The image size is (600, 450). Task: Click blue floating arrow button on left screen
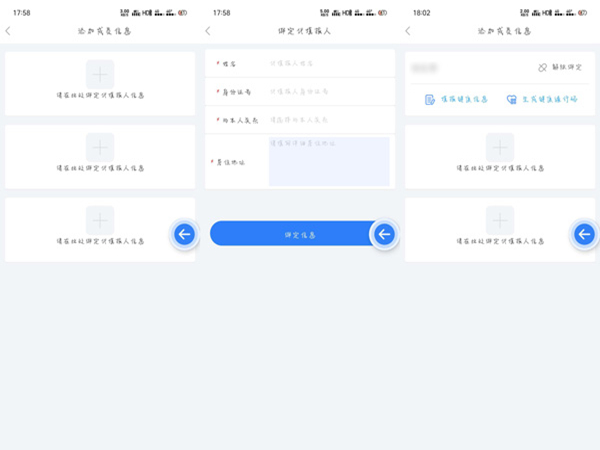(x=184, y=234)
